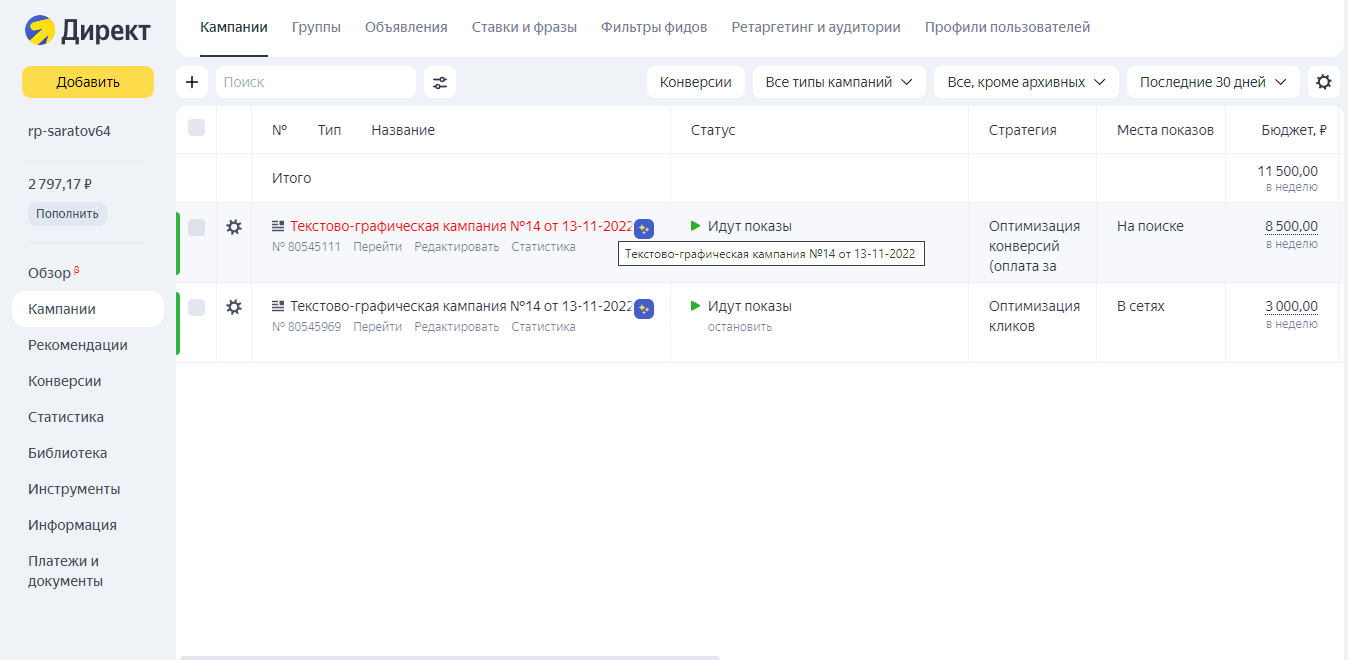Open the Профили пользователей tab
This screenshot has width=1348, height=660.
click(x=1007, y=28)
